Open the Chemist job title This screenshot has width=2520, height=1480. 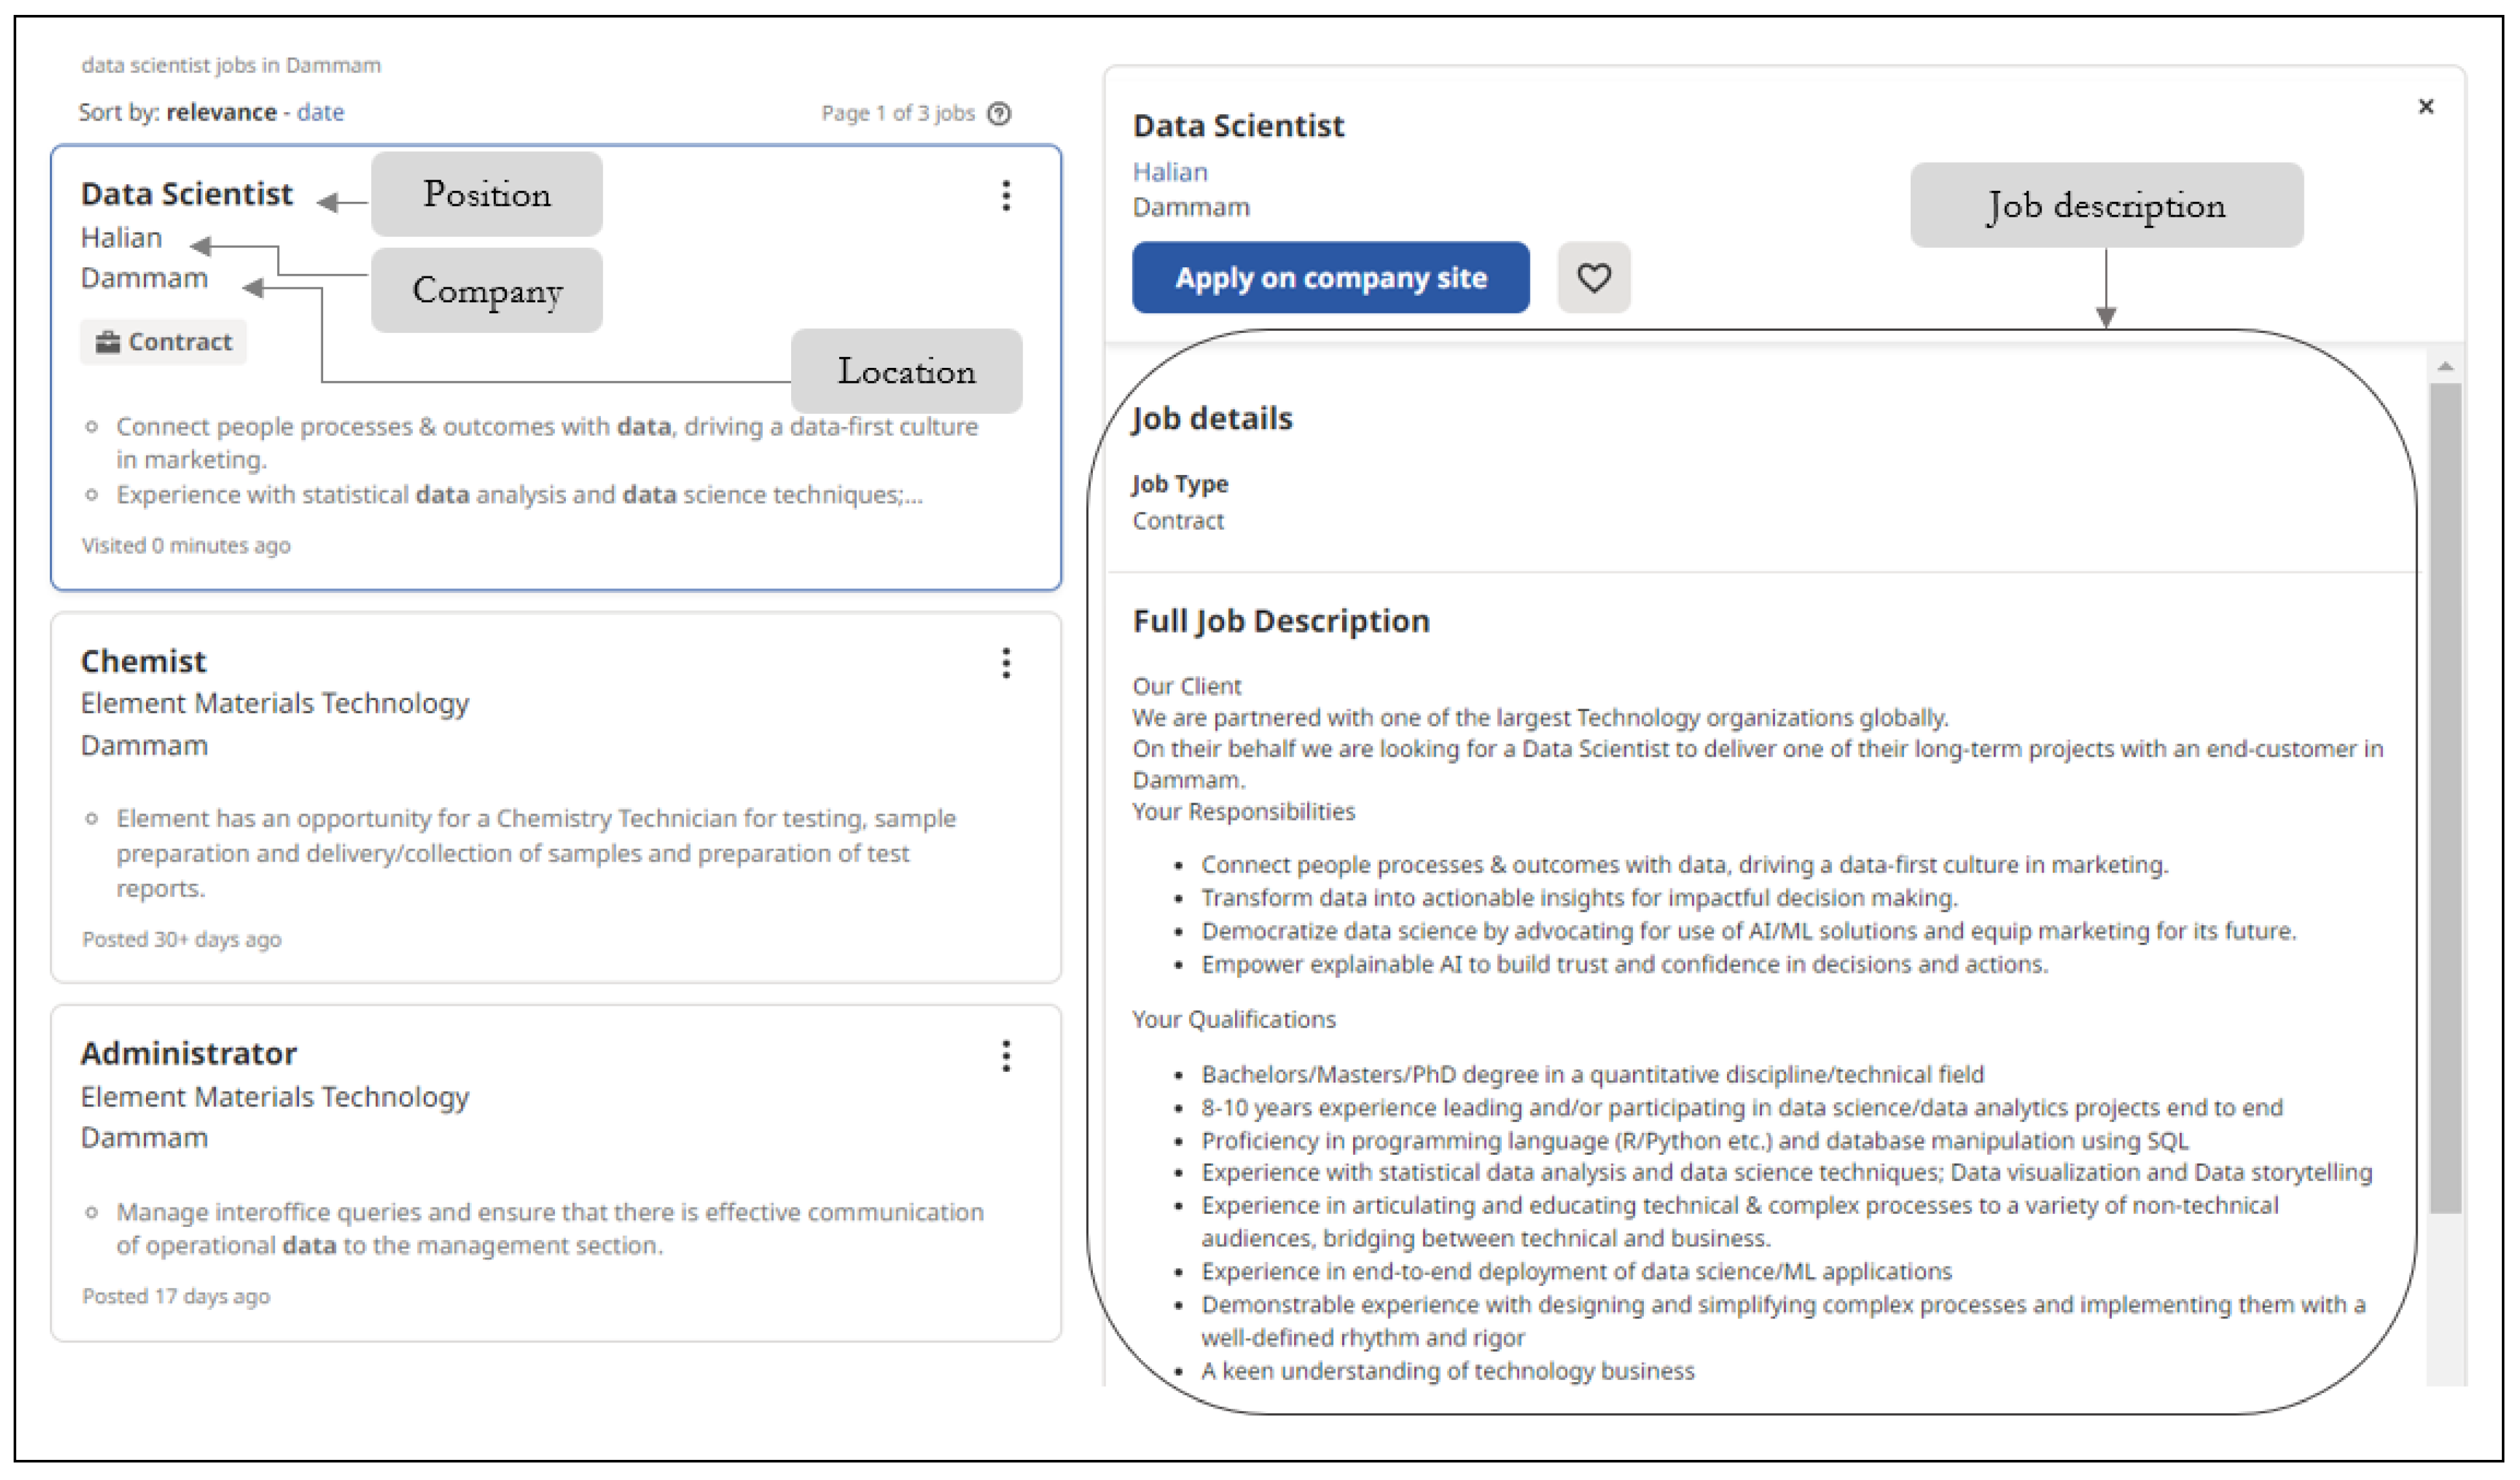click(143, 661)
